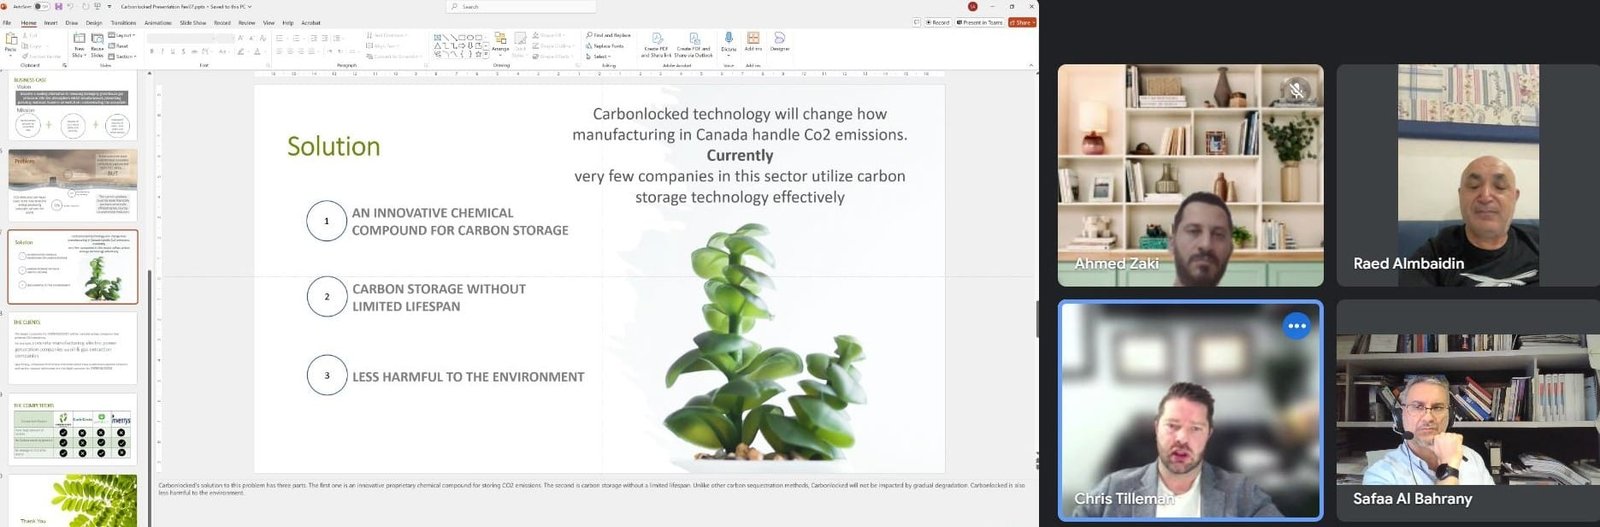1600x527 pixels.
Task: Open the File menu tab
Action: coord(7,22)
